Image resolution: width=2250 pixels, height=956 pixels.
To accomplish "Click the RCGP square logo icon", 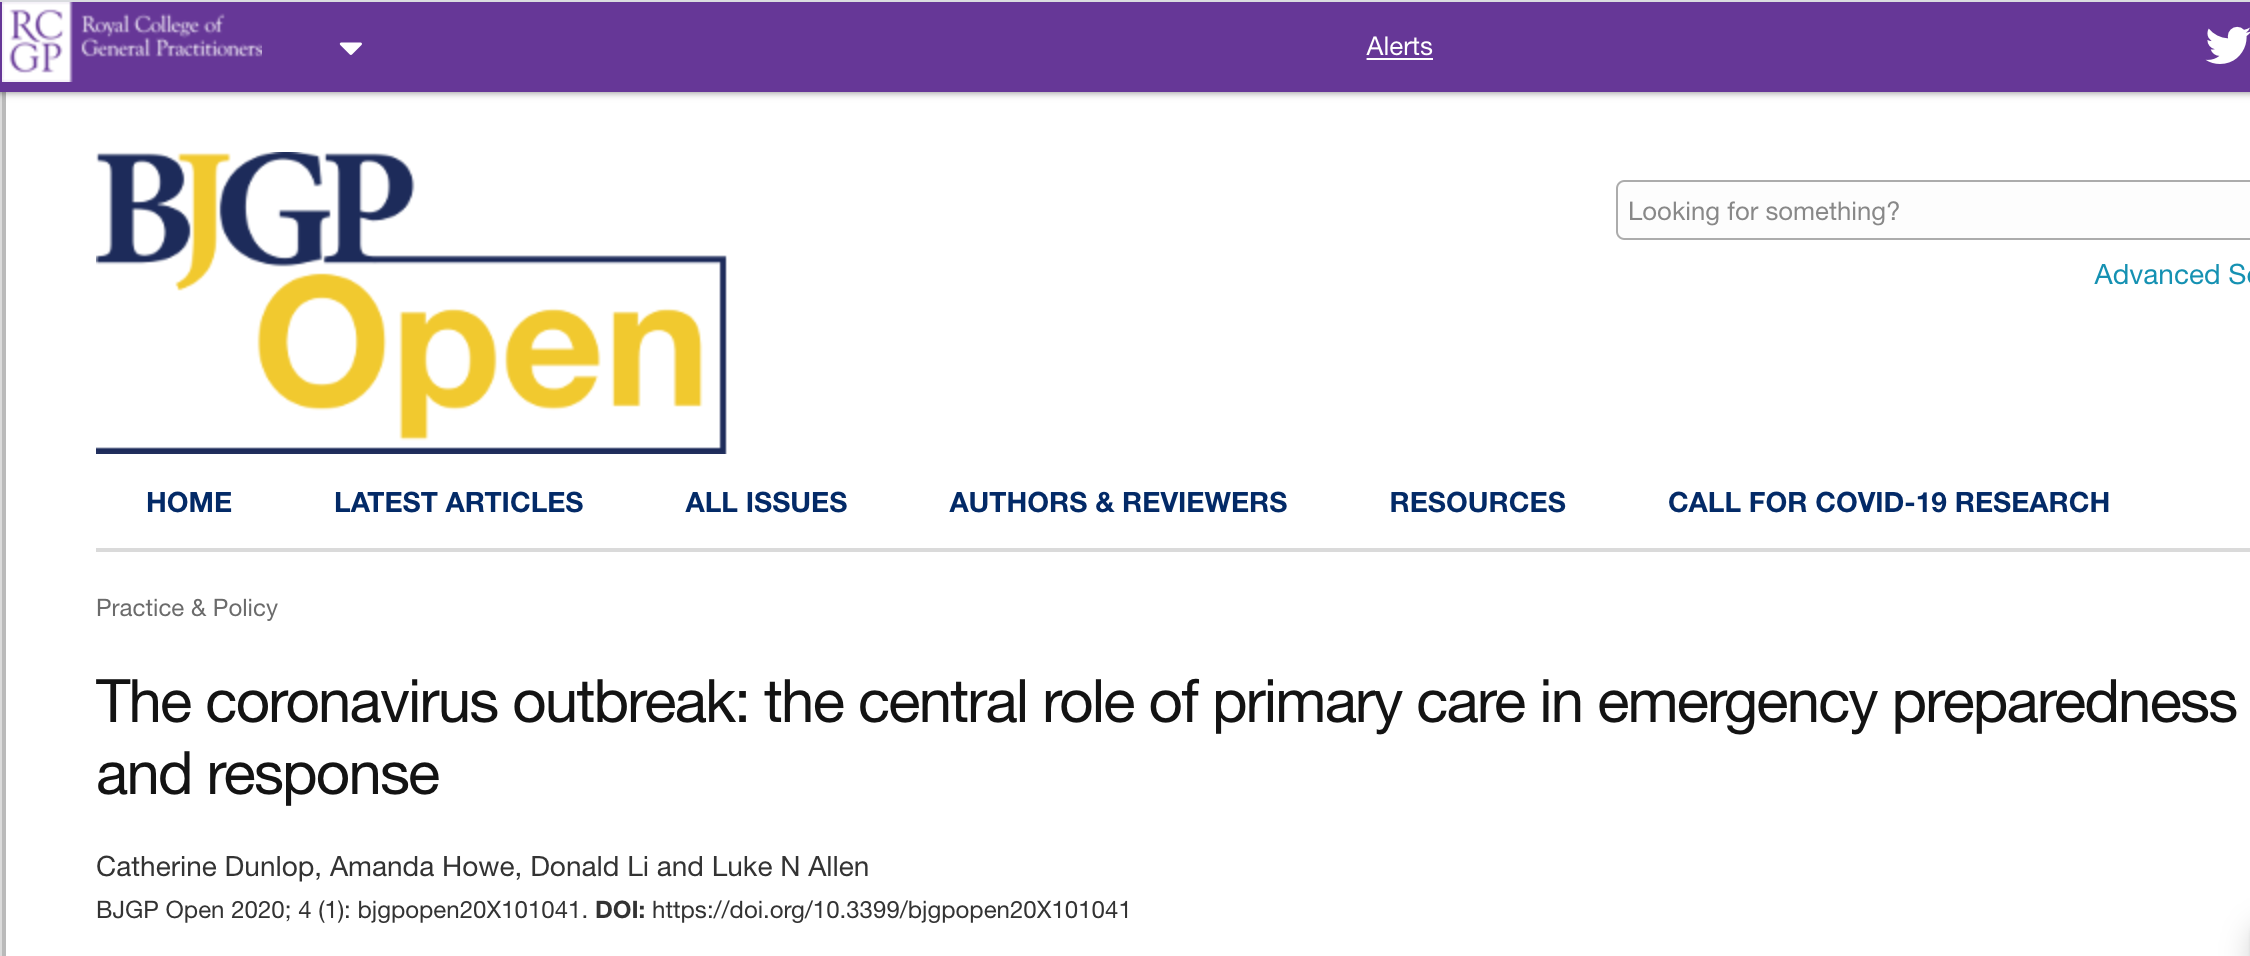I will [36, 42].
